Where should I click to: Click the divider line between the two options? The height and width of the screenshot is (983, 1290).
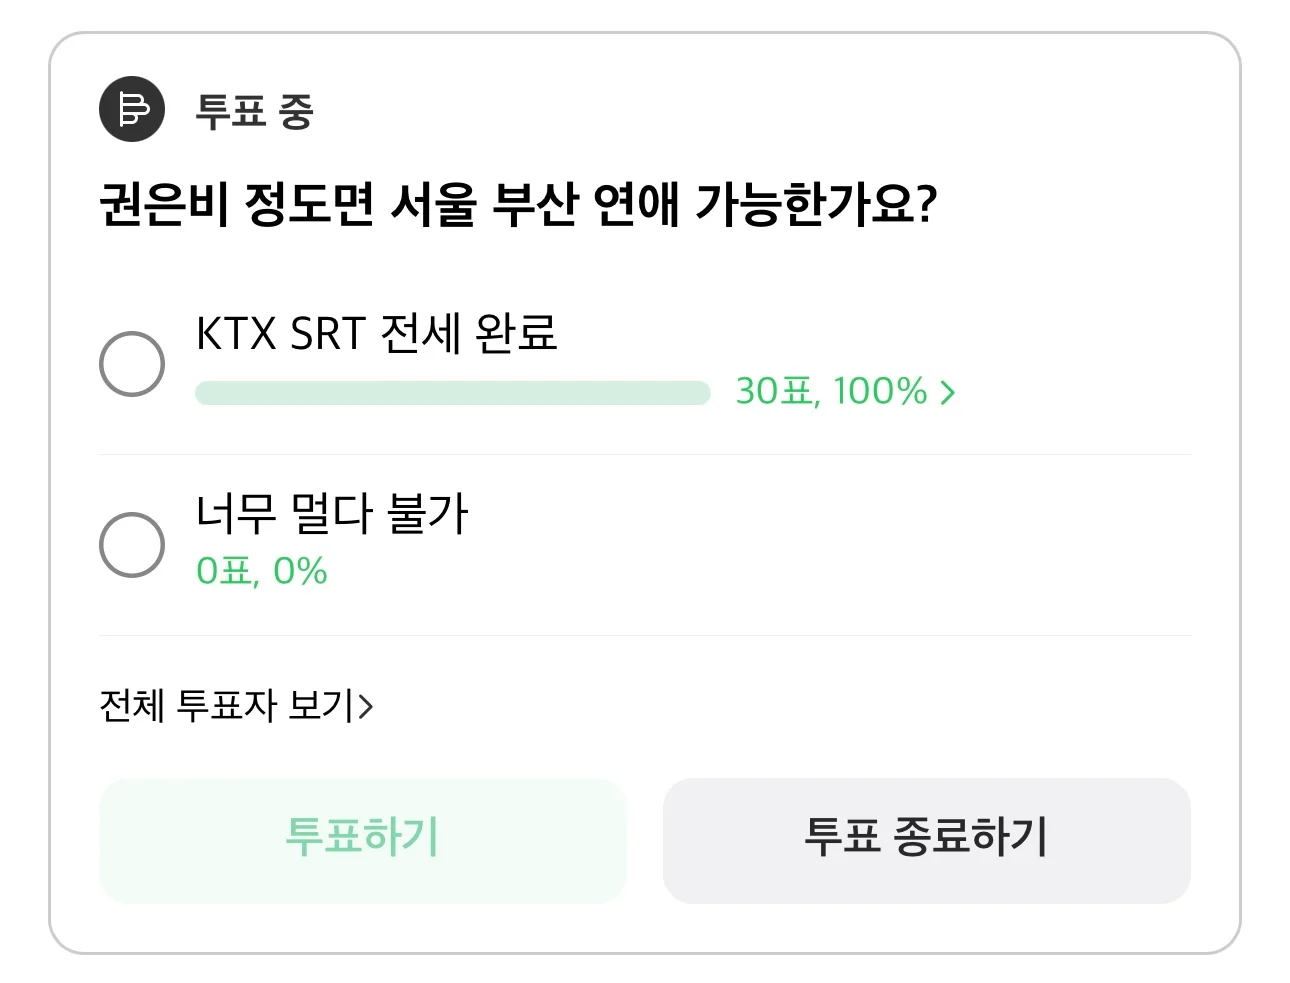pyautogui.click(x=645, y=455)
